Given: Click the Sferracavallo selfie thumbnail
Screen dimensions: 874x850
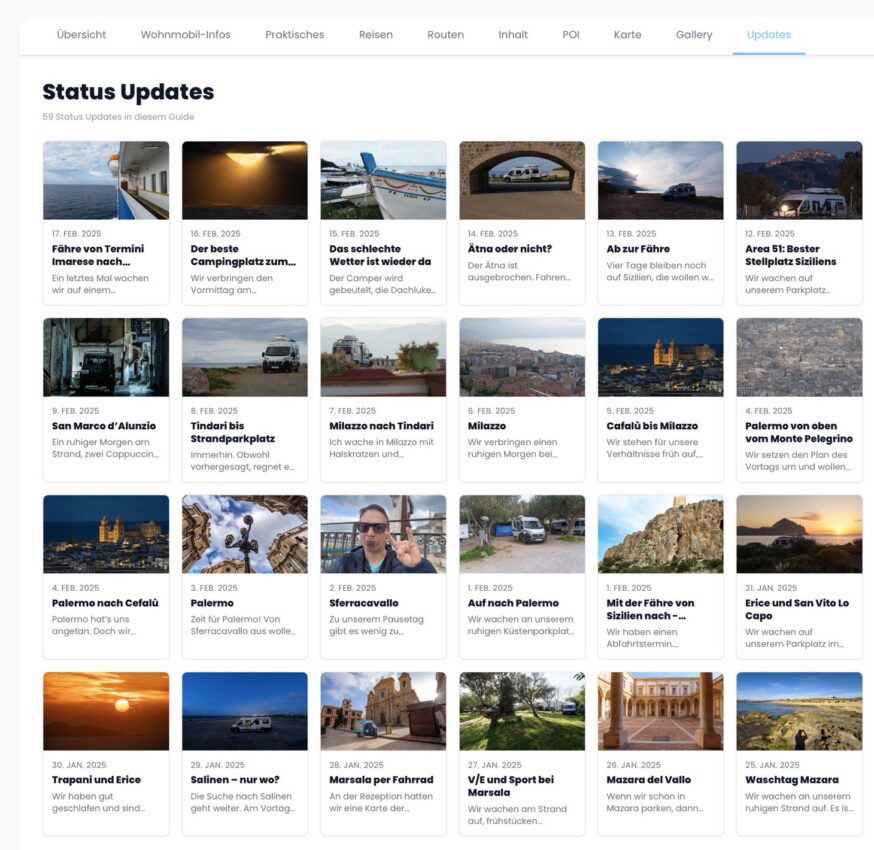Looking at the screenshot, I should (x=383, y=534).
